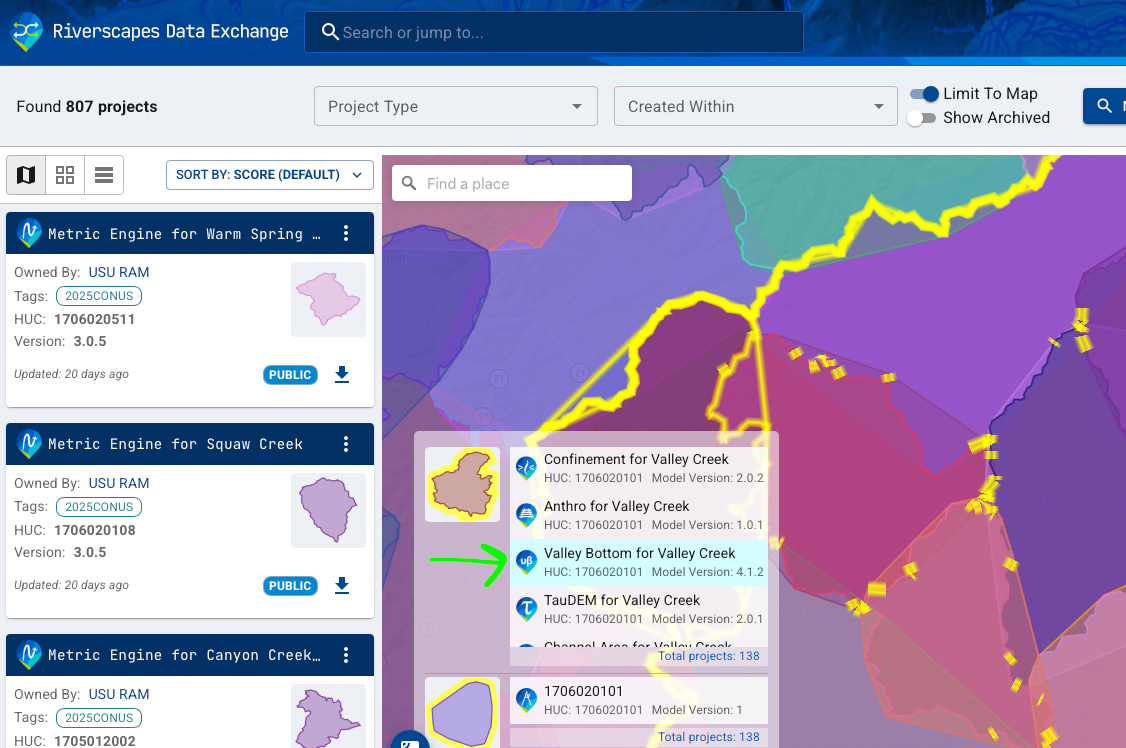Click the 2025CONUS tag on Squaw Creek
Screen dimensions: 1126x748
tap(99, 507)
